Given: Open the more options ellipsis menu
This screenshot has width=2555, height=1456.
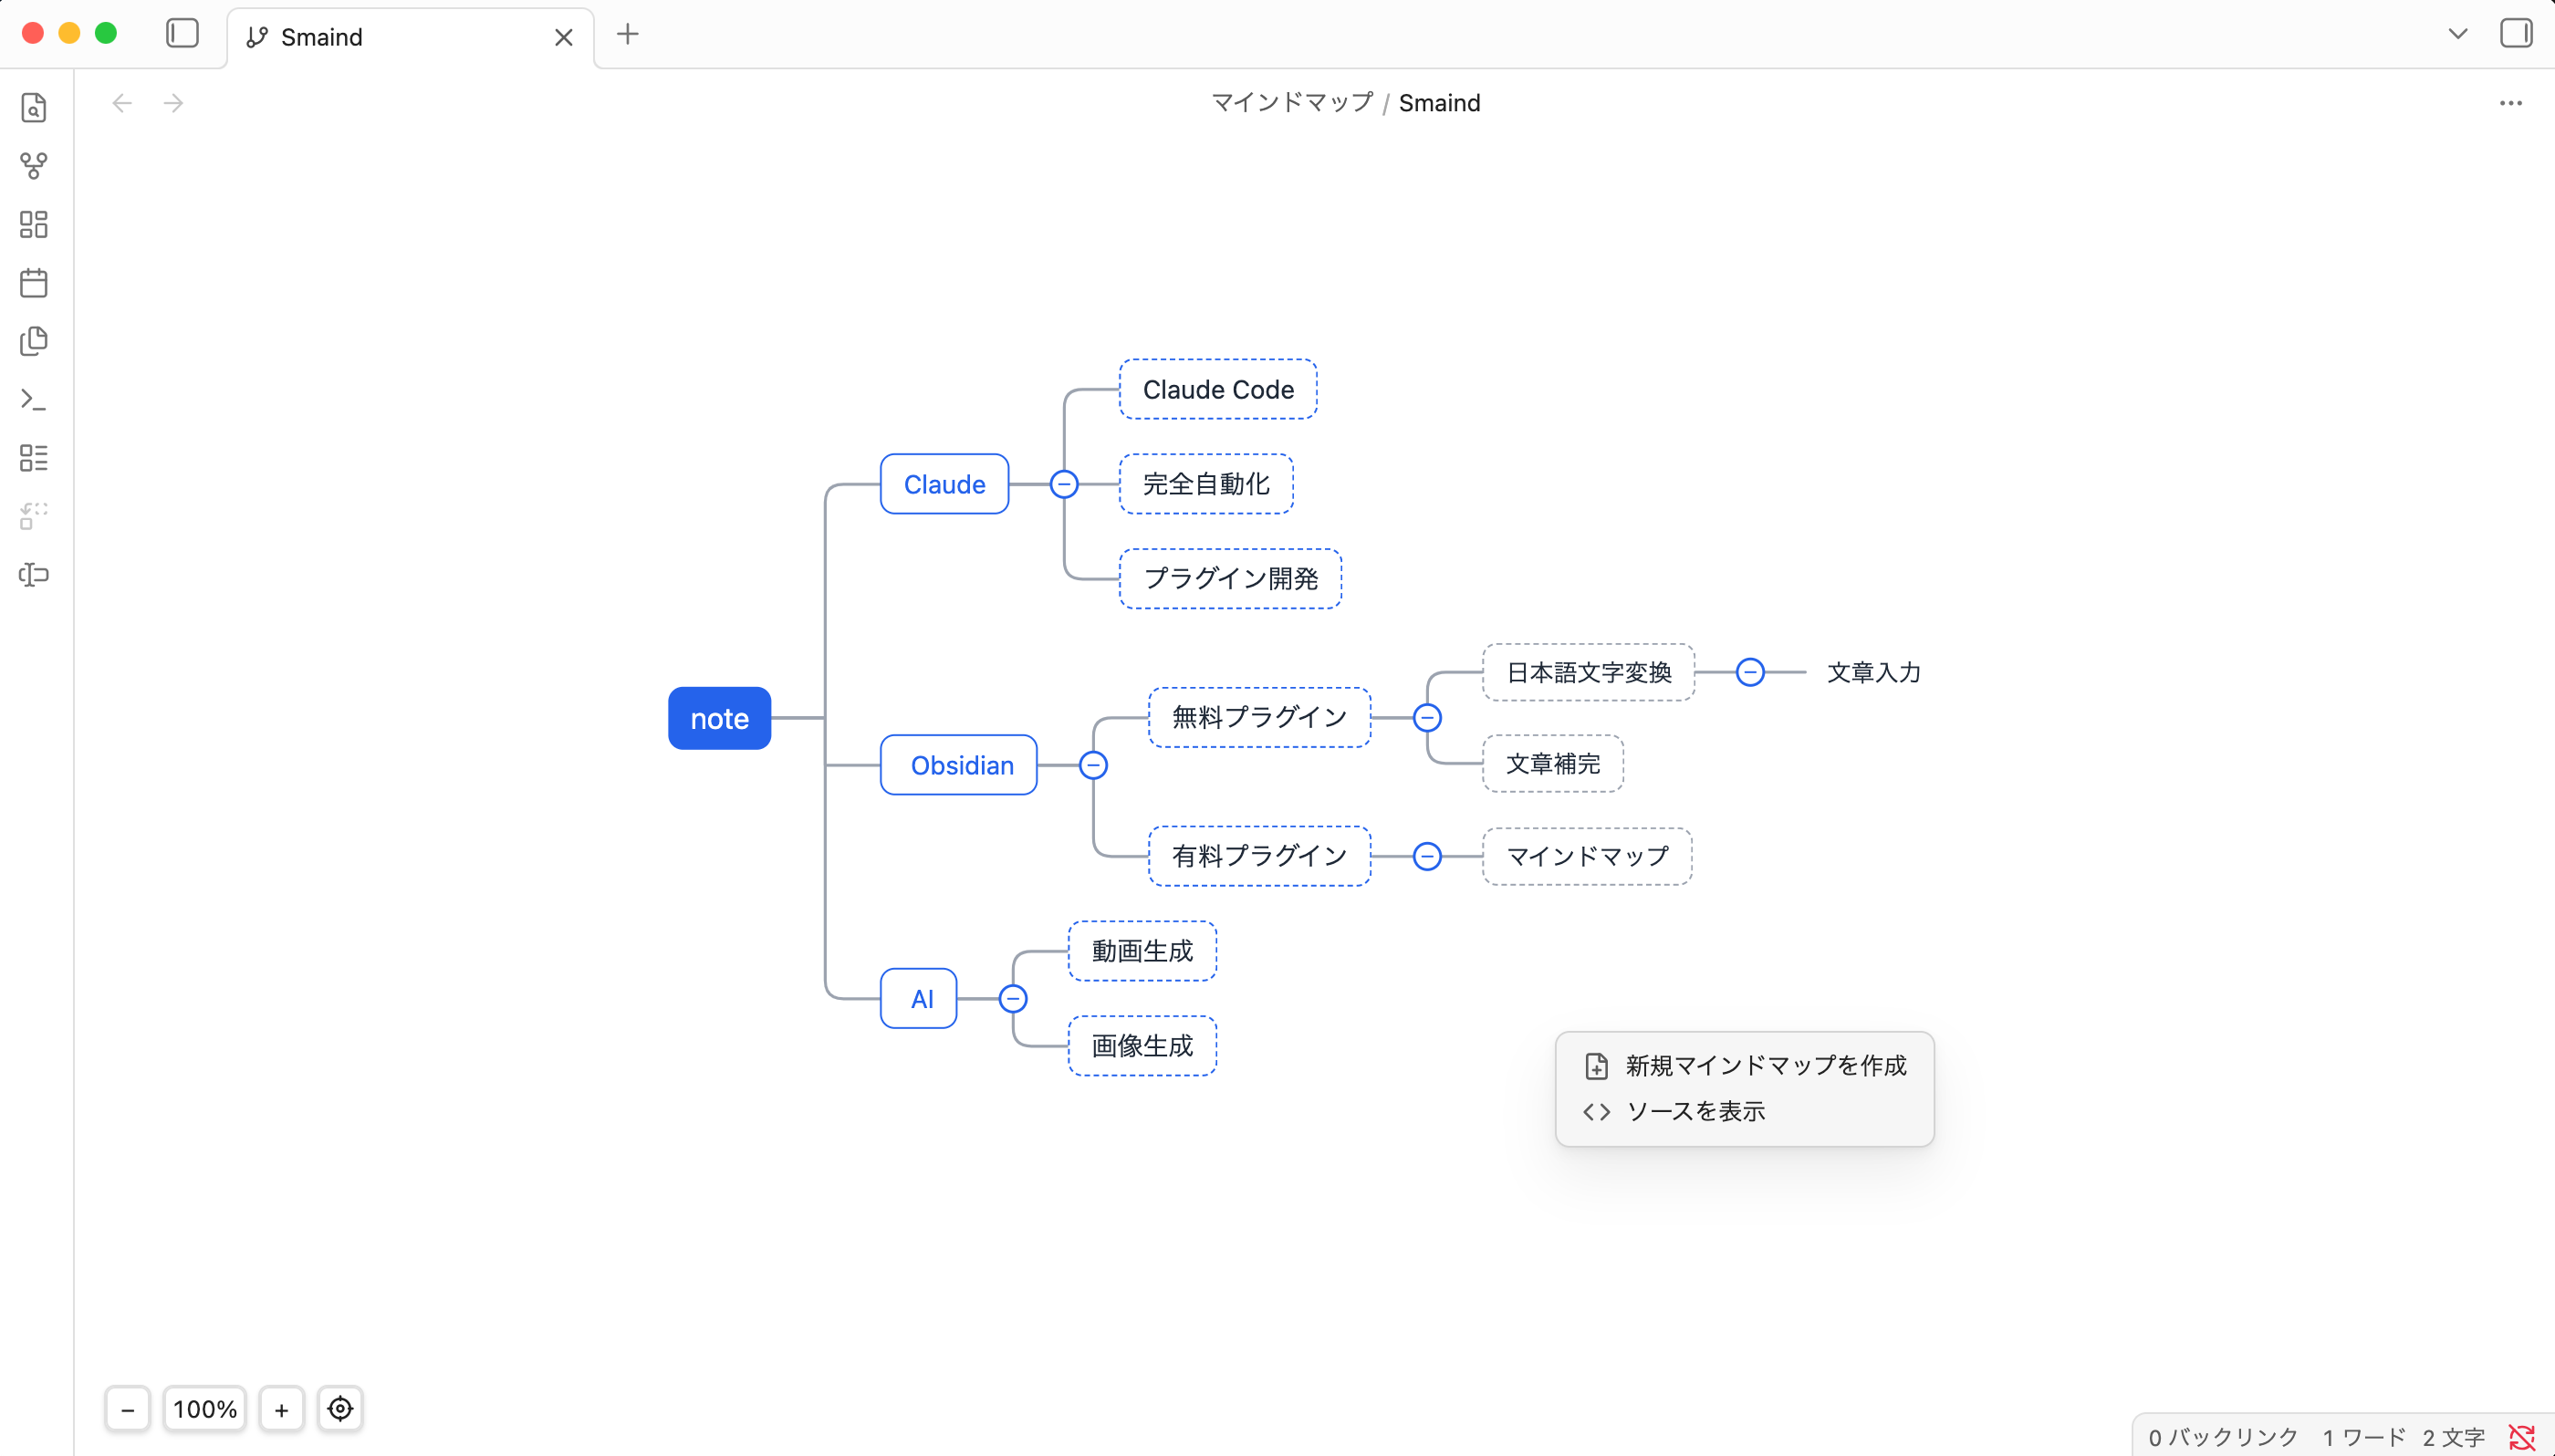Looking at the screenshot, I should (2510, 103).
